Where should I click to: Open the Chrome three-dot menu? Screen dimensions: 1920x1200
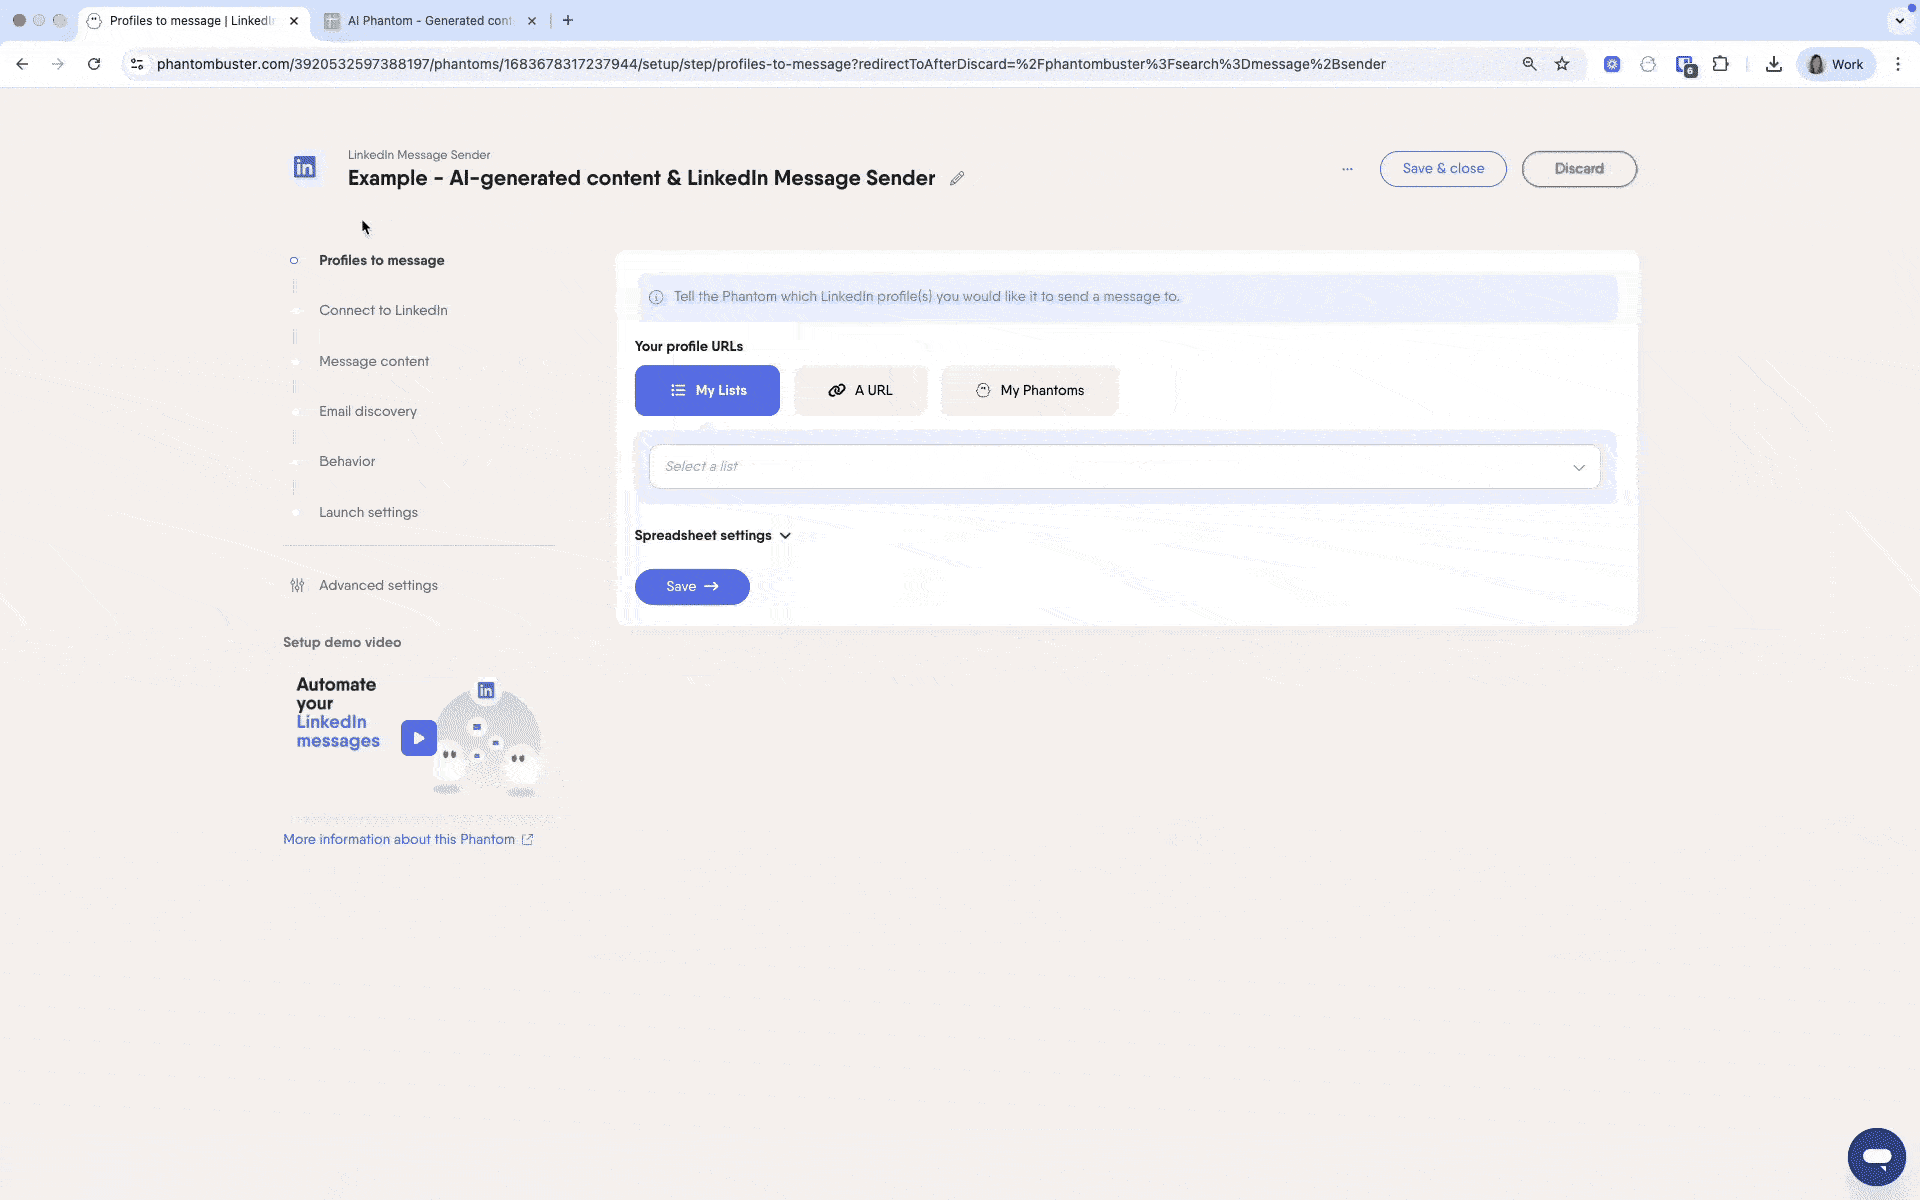pos(1898,64)
